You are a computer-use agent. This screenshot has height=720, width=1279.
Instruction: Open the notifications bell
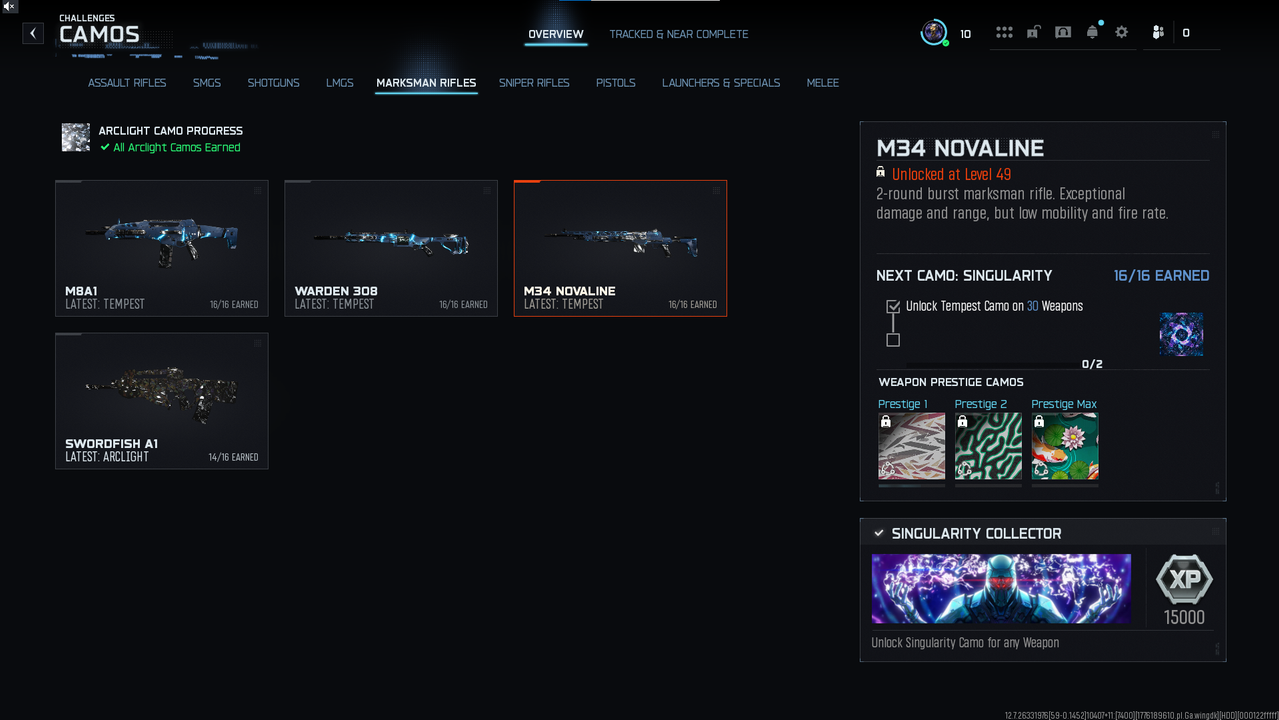(1092, 33)
